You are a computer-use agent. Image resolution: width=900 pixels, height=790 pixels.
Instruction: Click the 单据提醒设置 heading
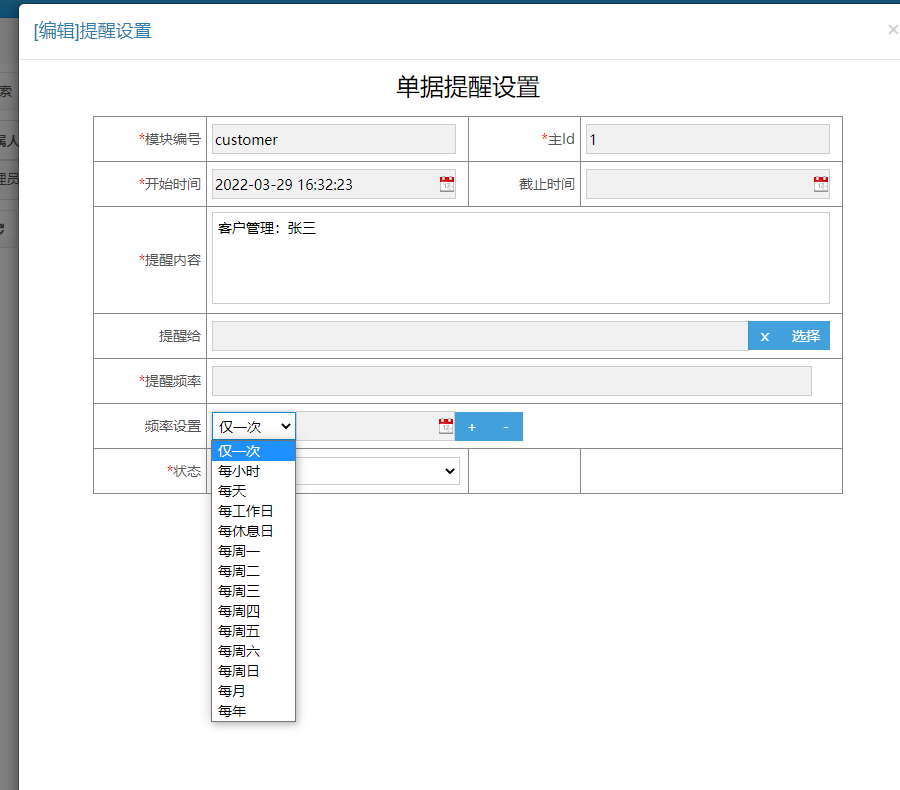468,87
